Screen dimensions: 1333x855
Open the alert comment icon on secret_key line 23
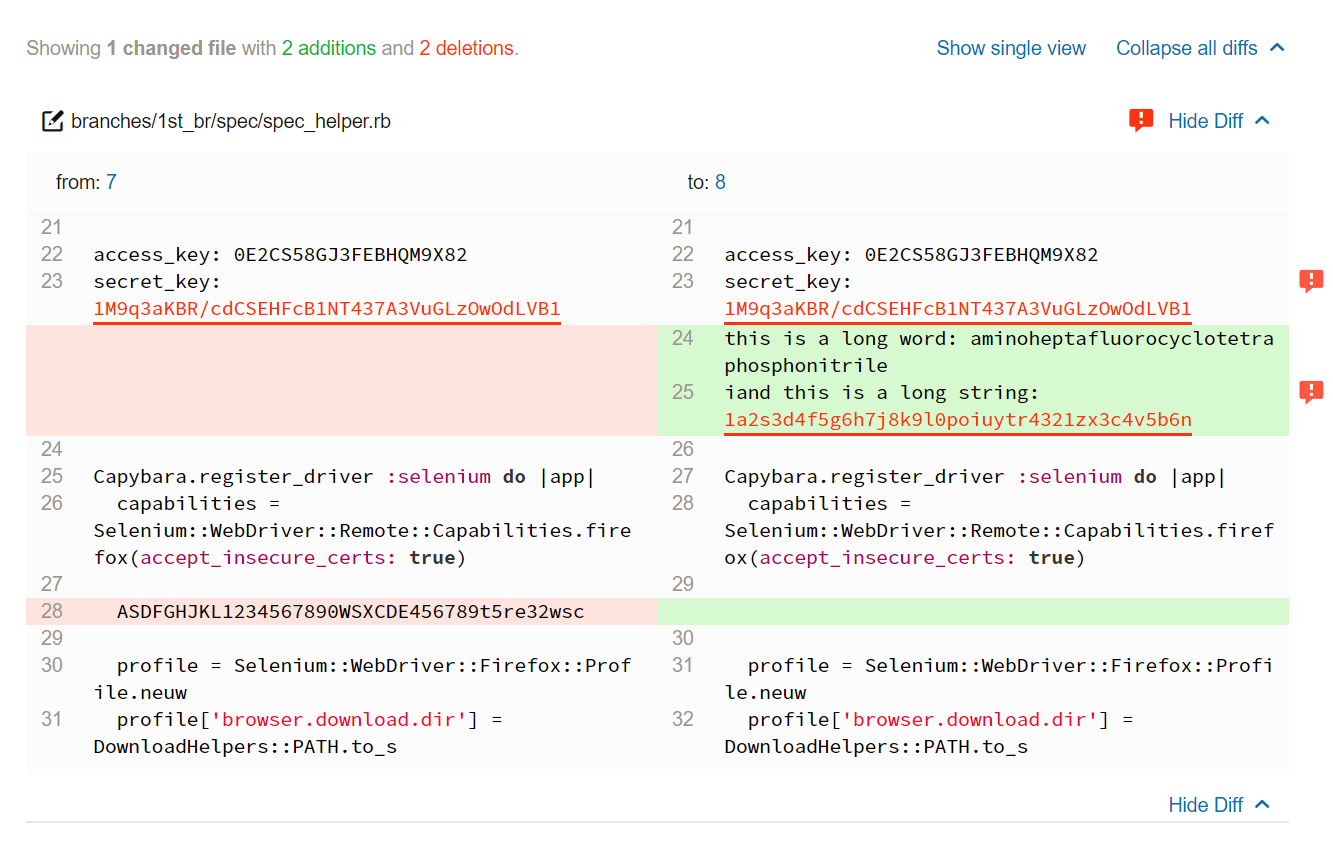1310,281
